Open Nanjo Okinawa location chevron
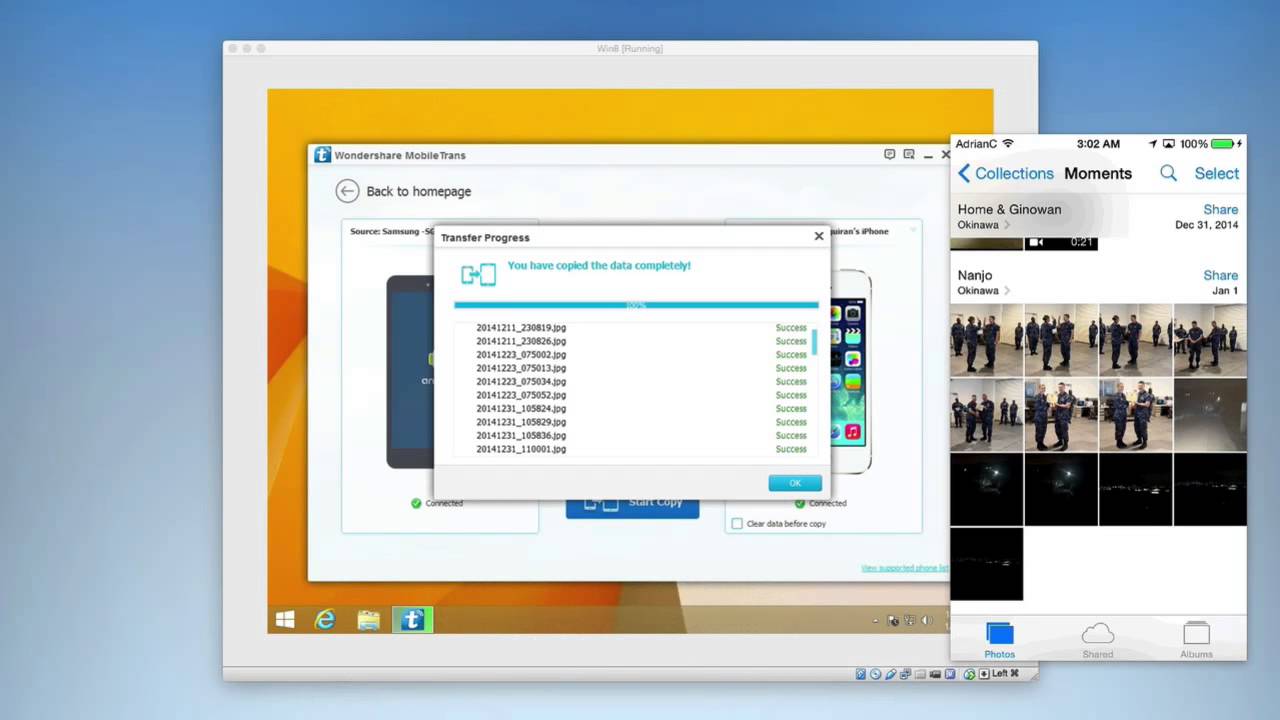The height and width of the screenshot is (720, 1280). click(1007, 291)
